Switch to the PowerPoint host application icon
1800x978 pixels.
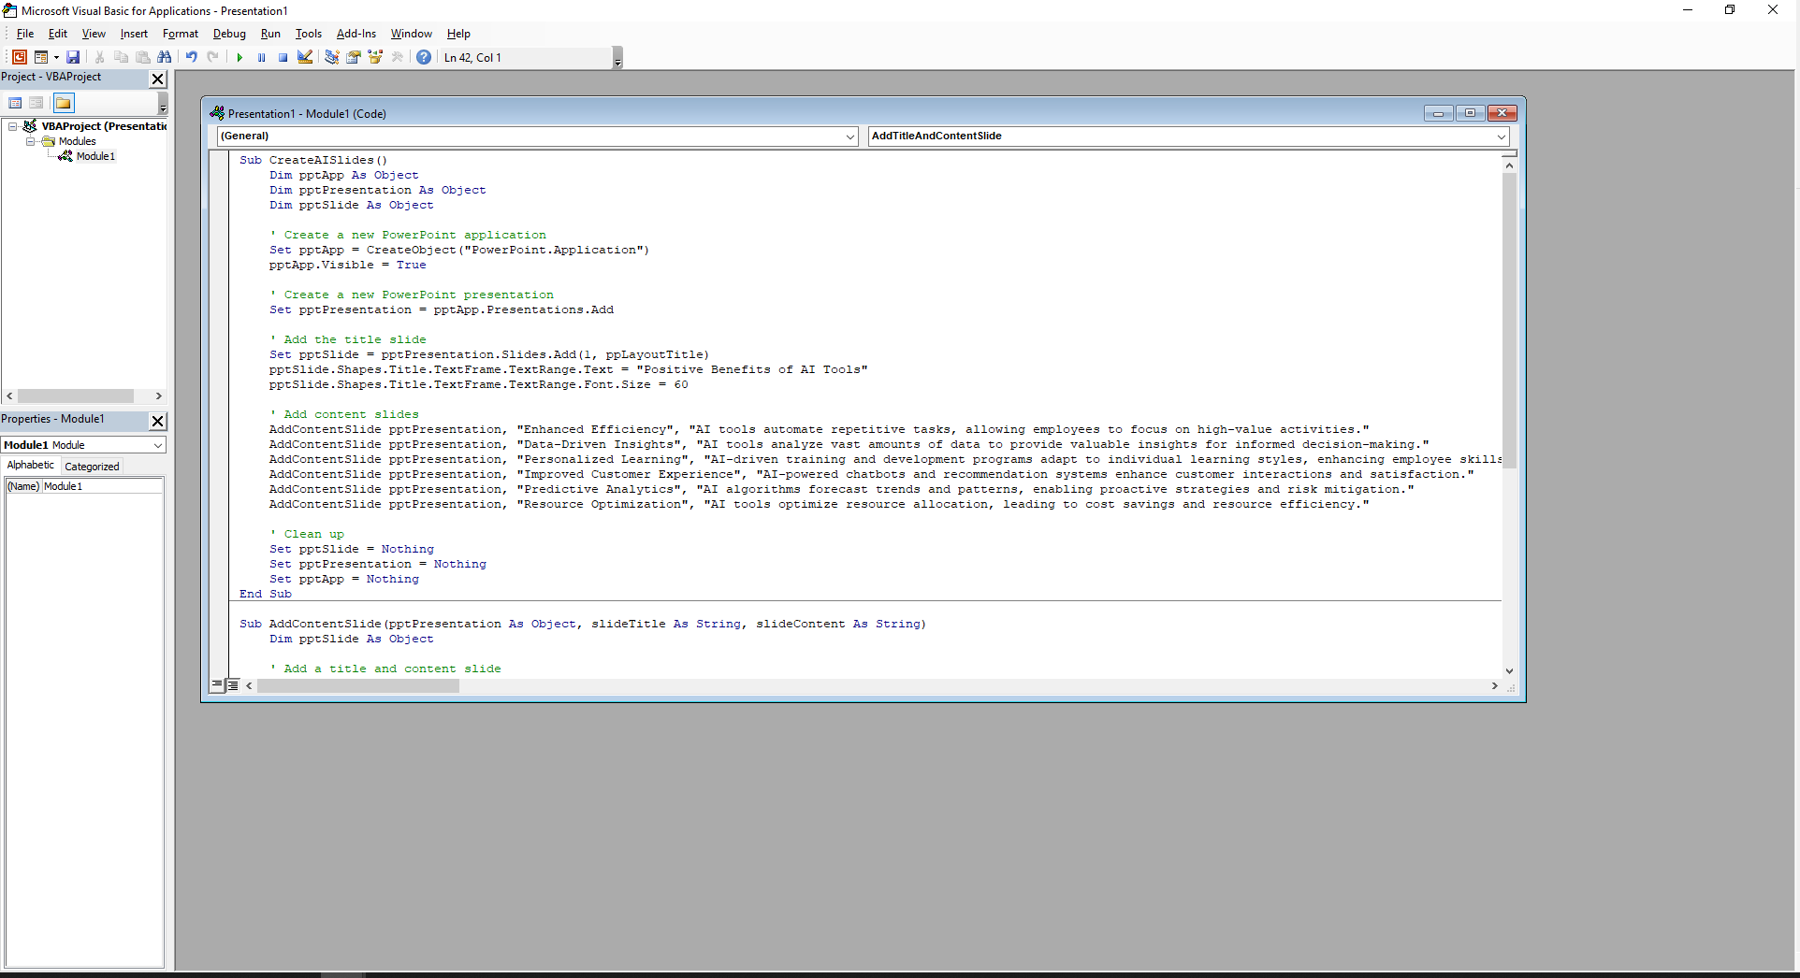[x=19, y=57]
